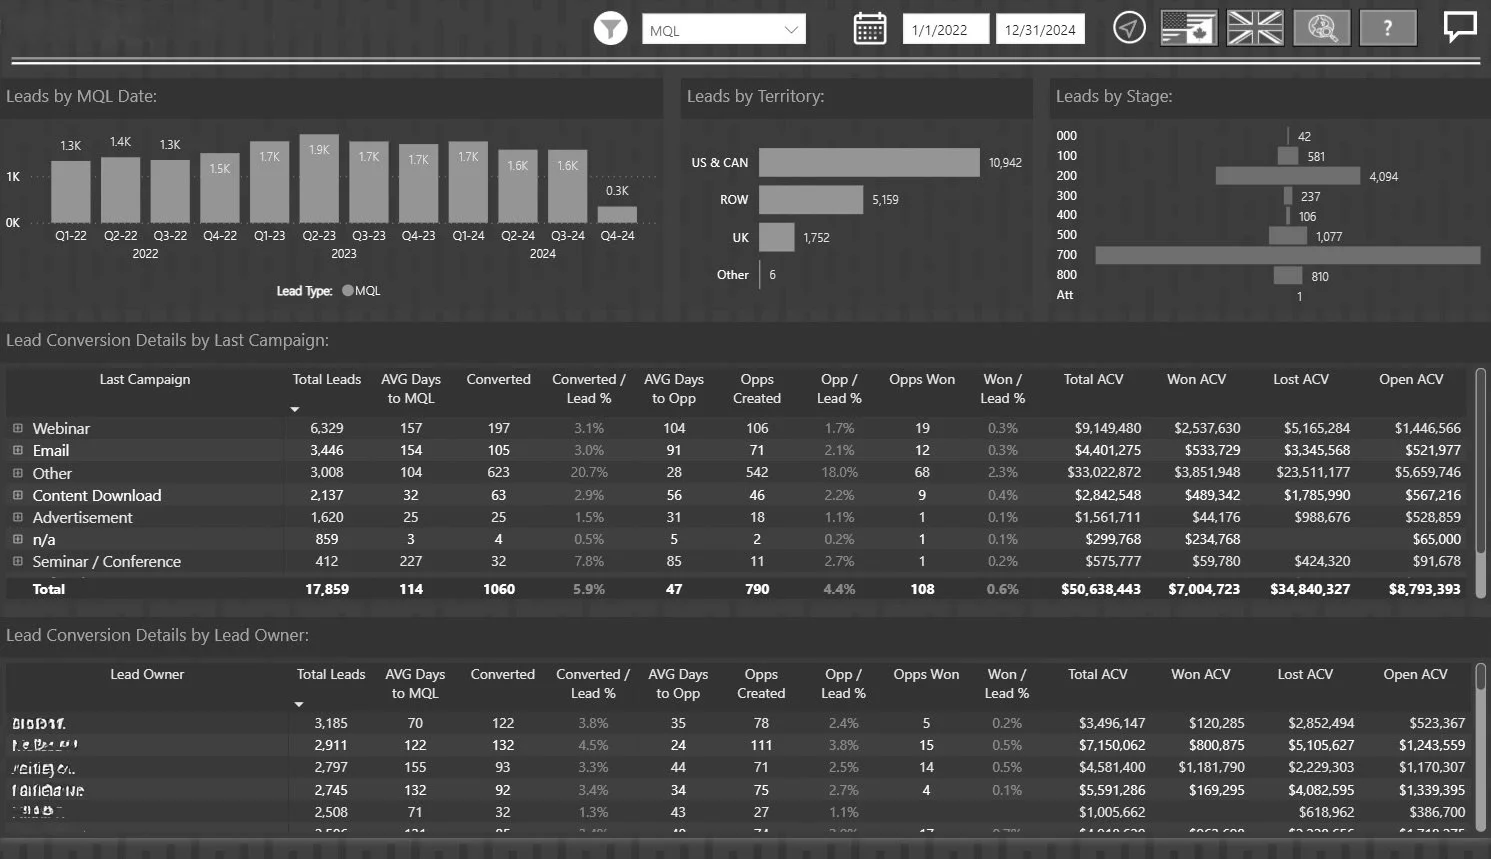Edit the end date 12/31/2024 field

coord(1040,30)
